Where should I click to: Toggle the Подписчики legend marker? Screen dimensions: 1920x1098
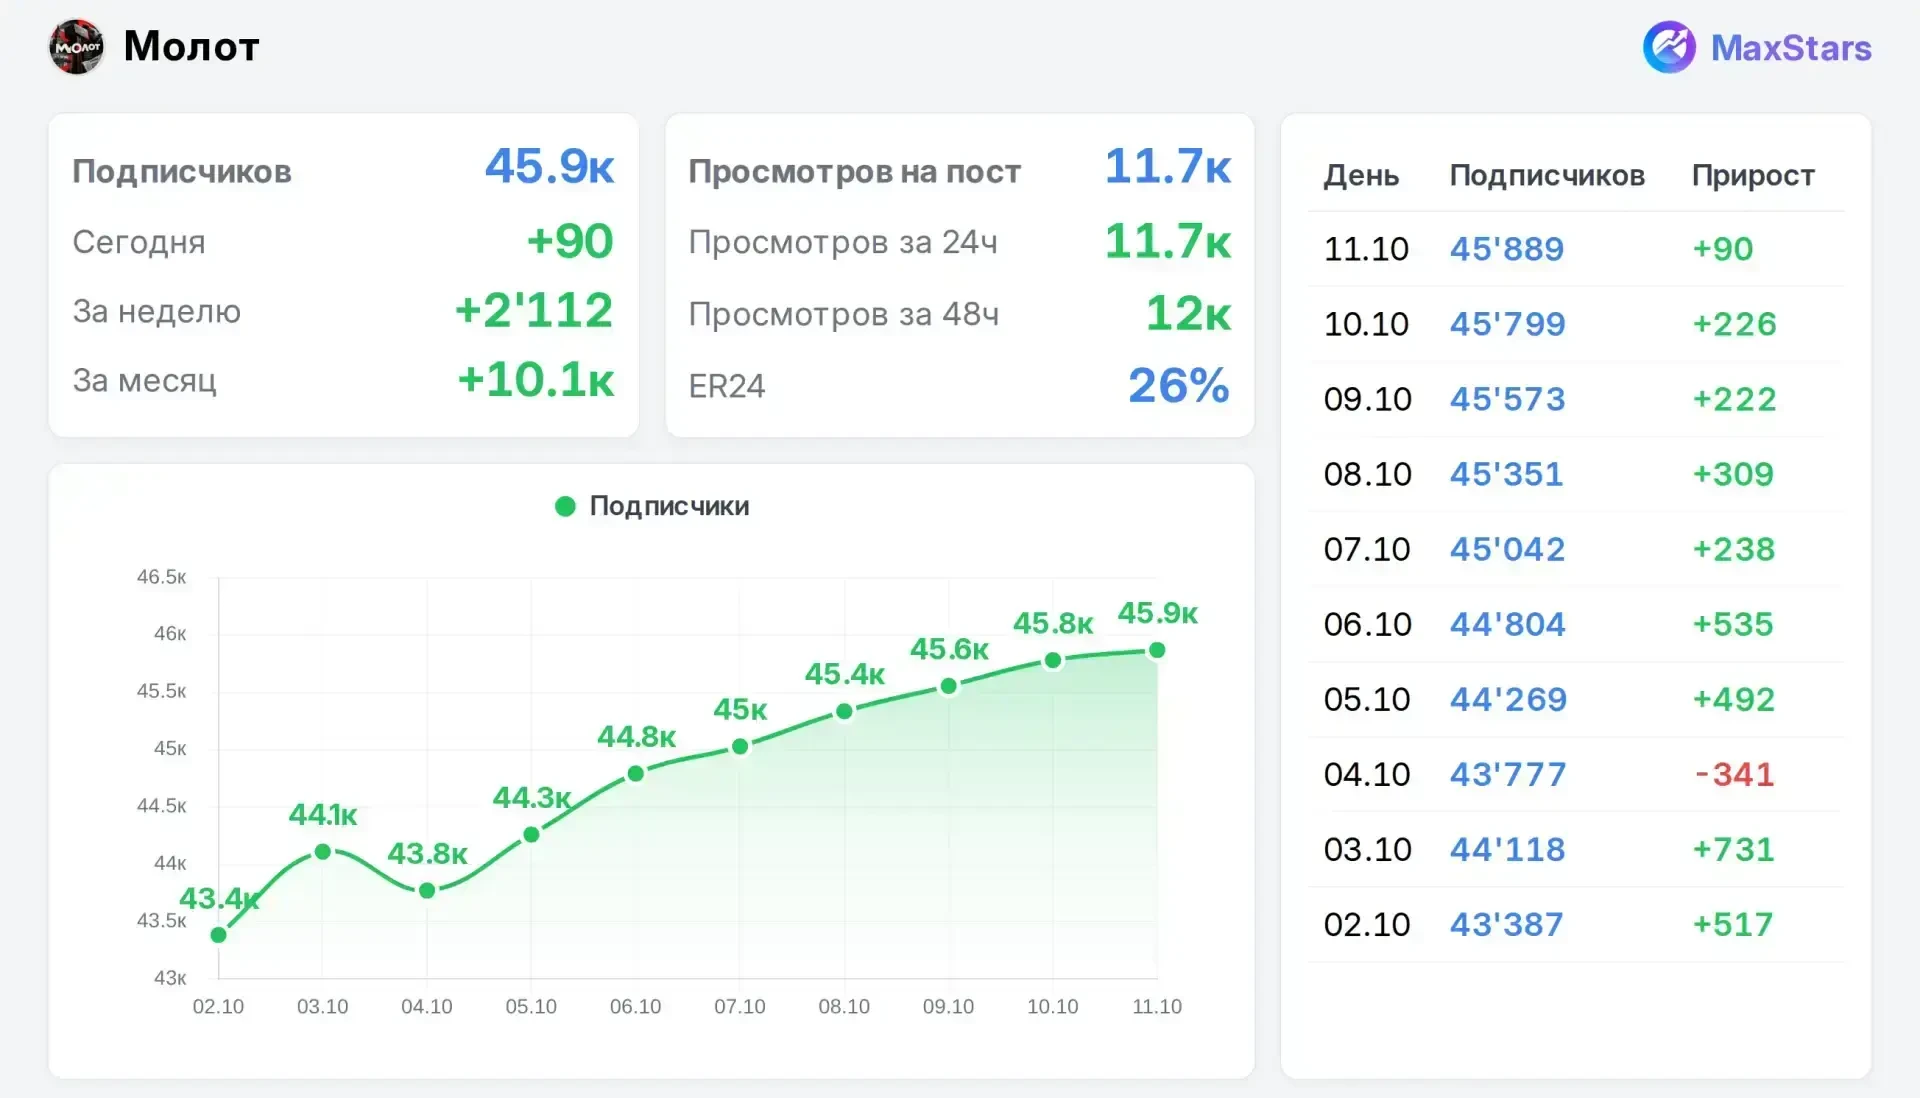tap(565, 506)
